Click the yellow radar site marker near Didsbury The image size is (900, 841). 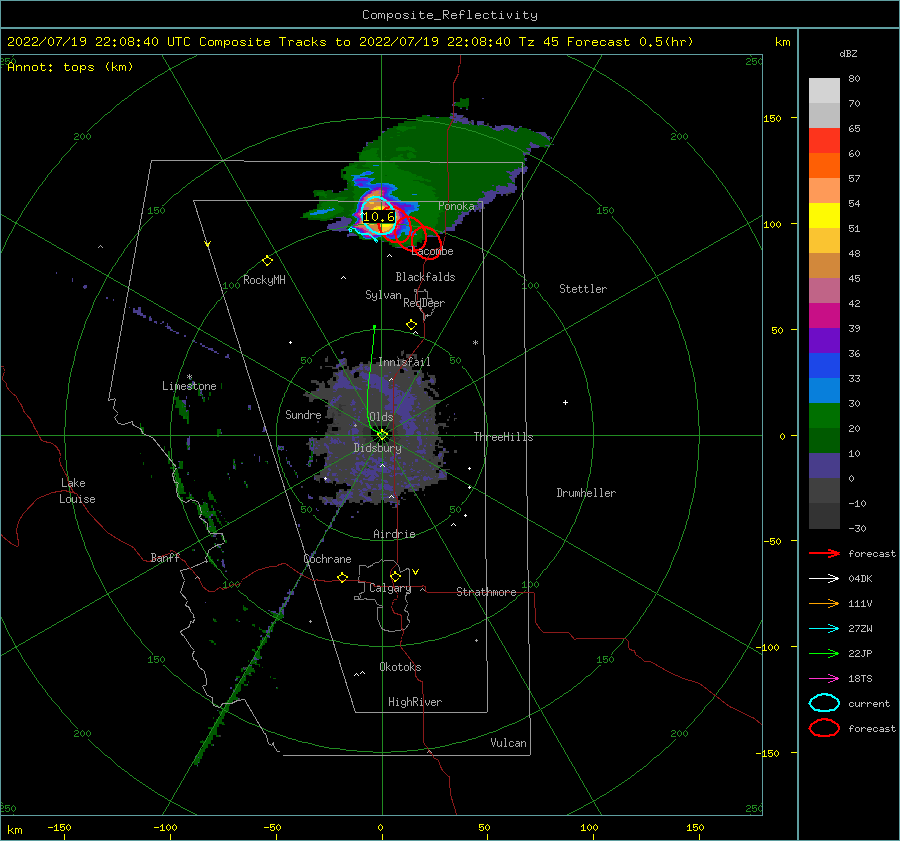(382, 435)
